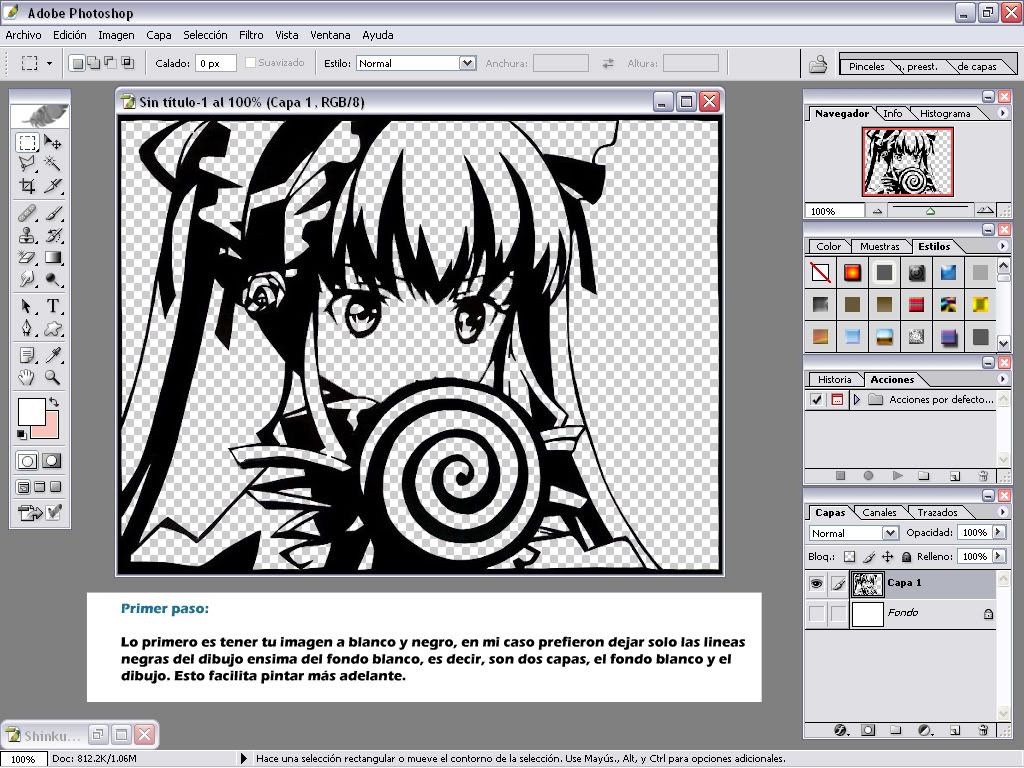This screenshot has height=768, width=1024.
Task: Enable the Suavizado checkbox
Action: 250,63
